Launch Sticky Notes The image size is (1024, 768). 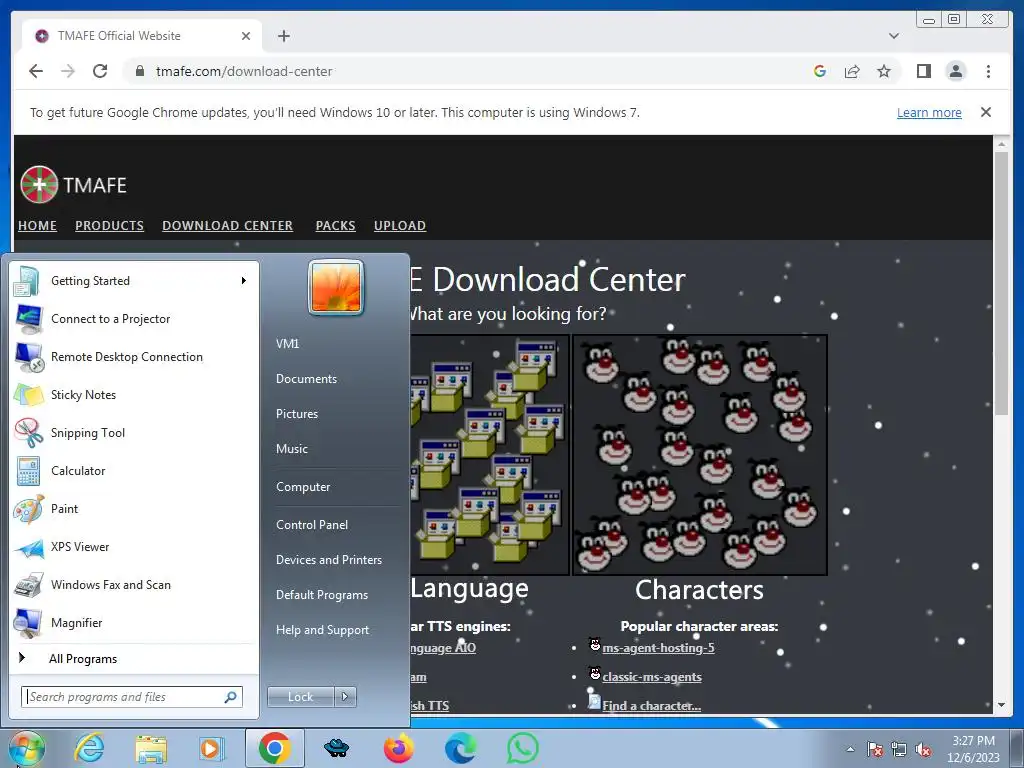[134, 394]
